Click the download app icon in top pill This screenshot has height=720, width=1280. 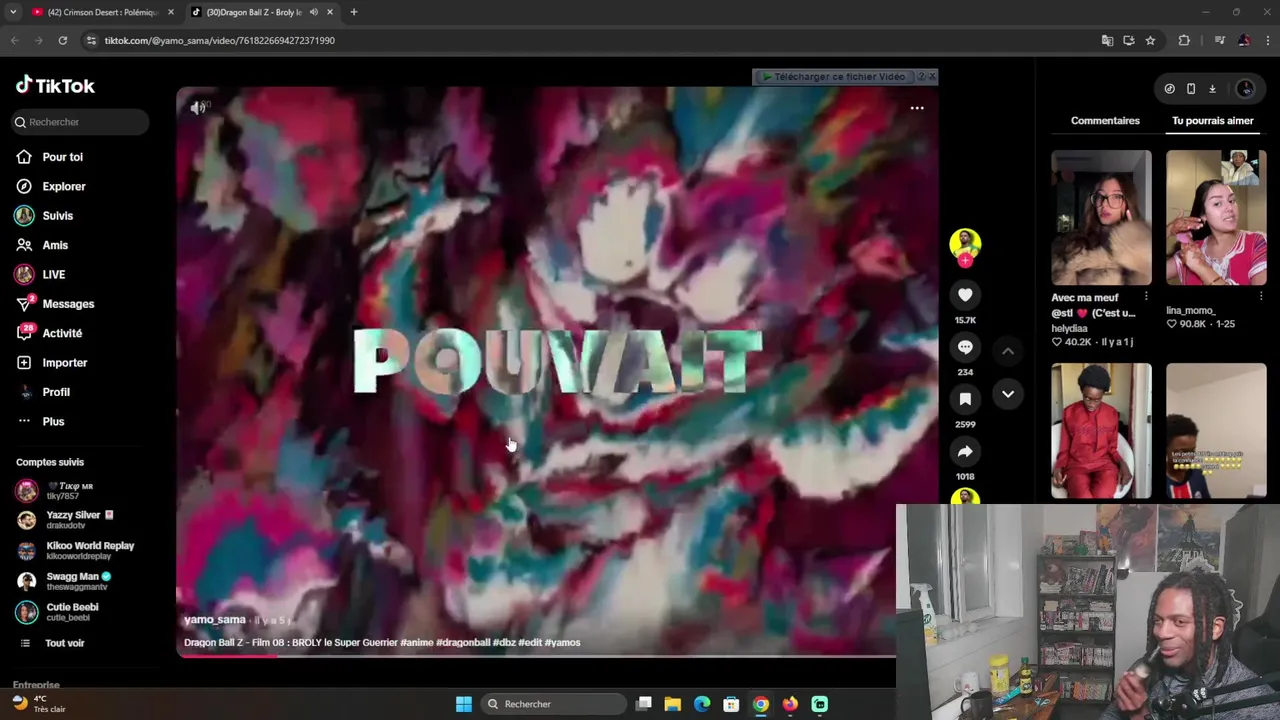click(1212, 89)
